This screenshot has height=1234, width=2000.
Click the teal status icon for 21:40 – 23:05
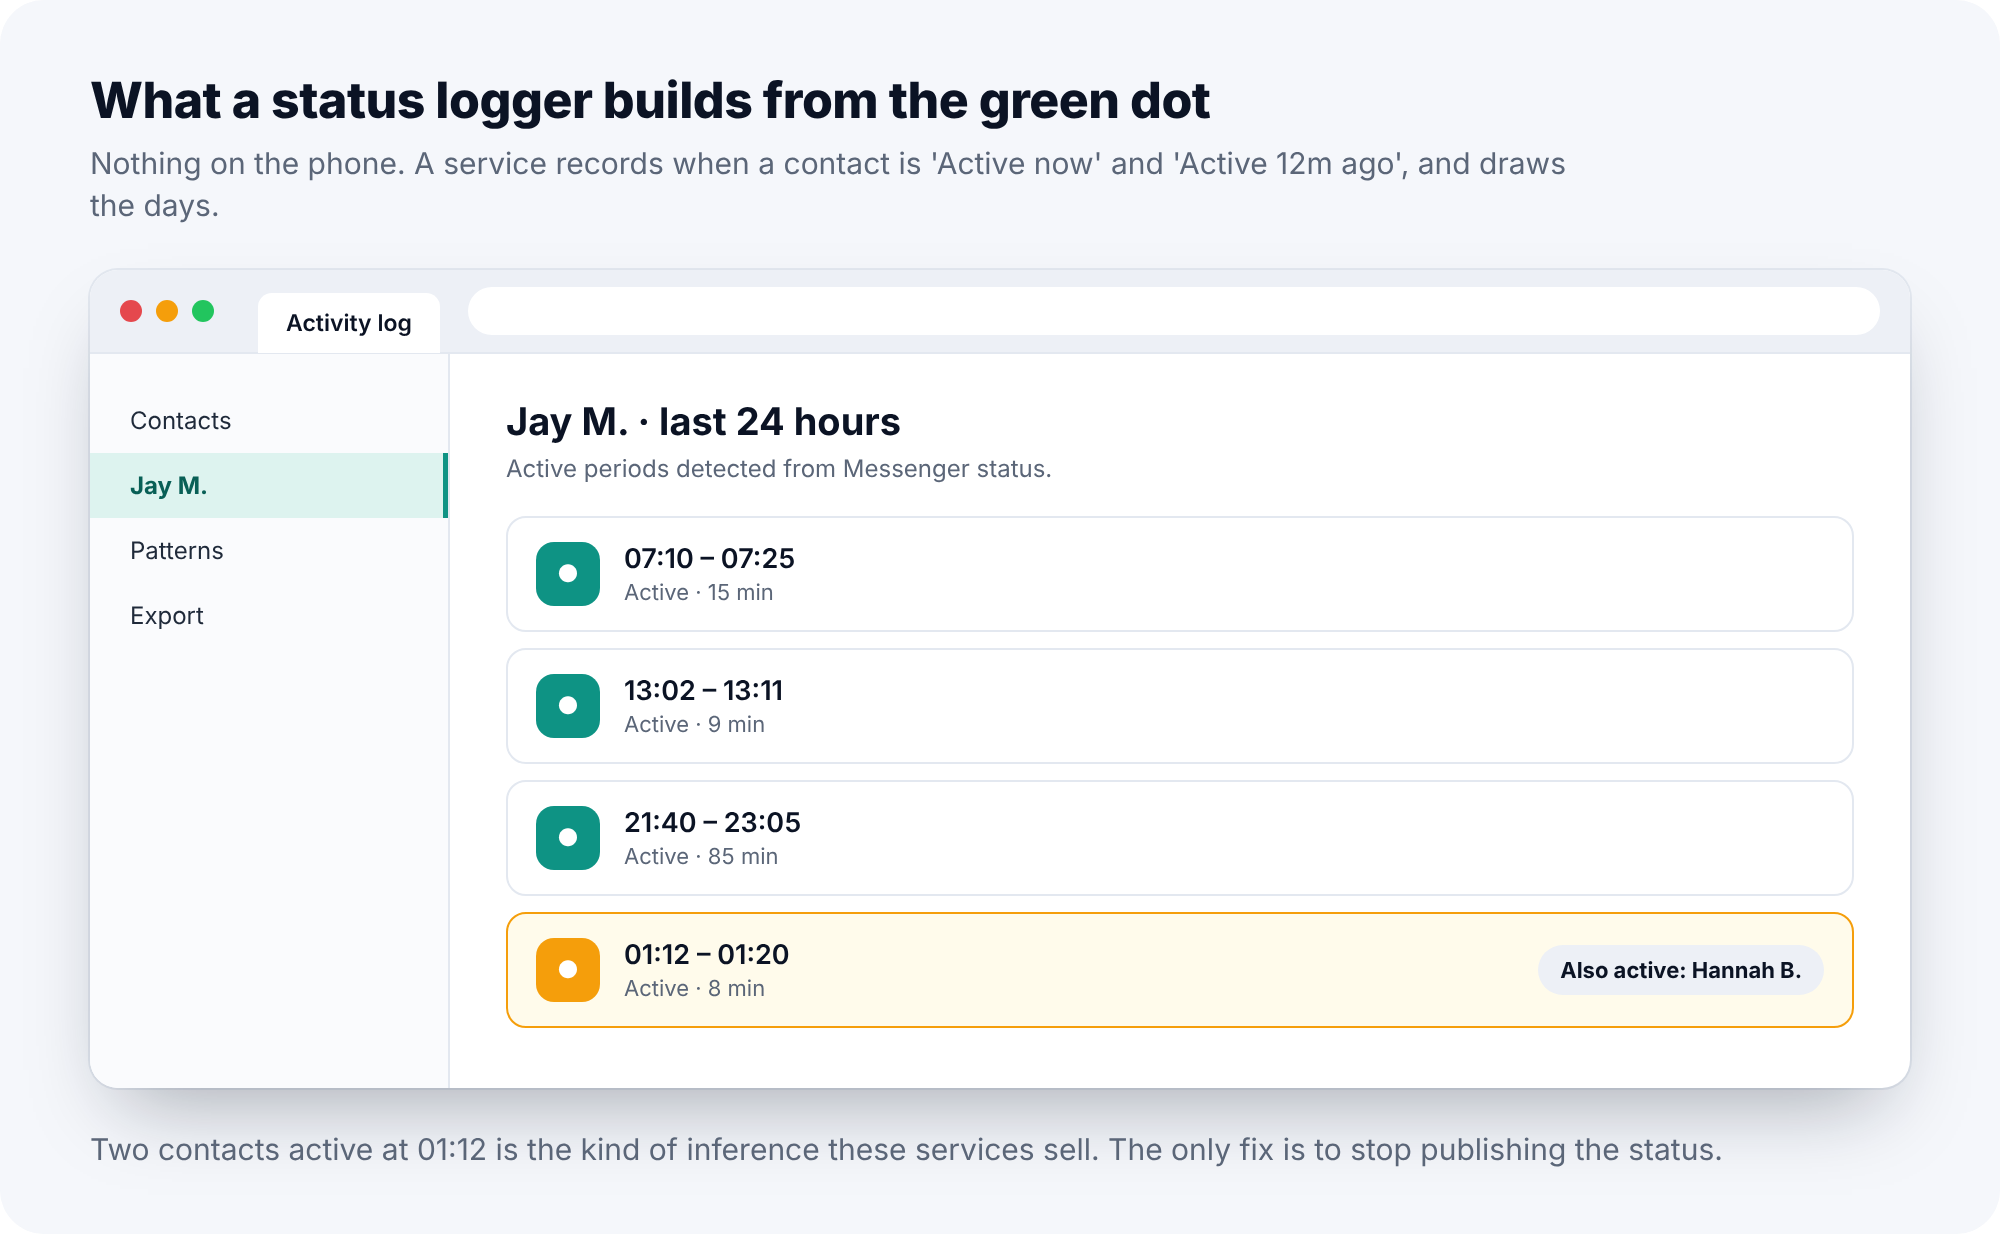pyautogui.click(x=568, y=838)
